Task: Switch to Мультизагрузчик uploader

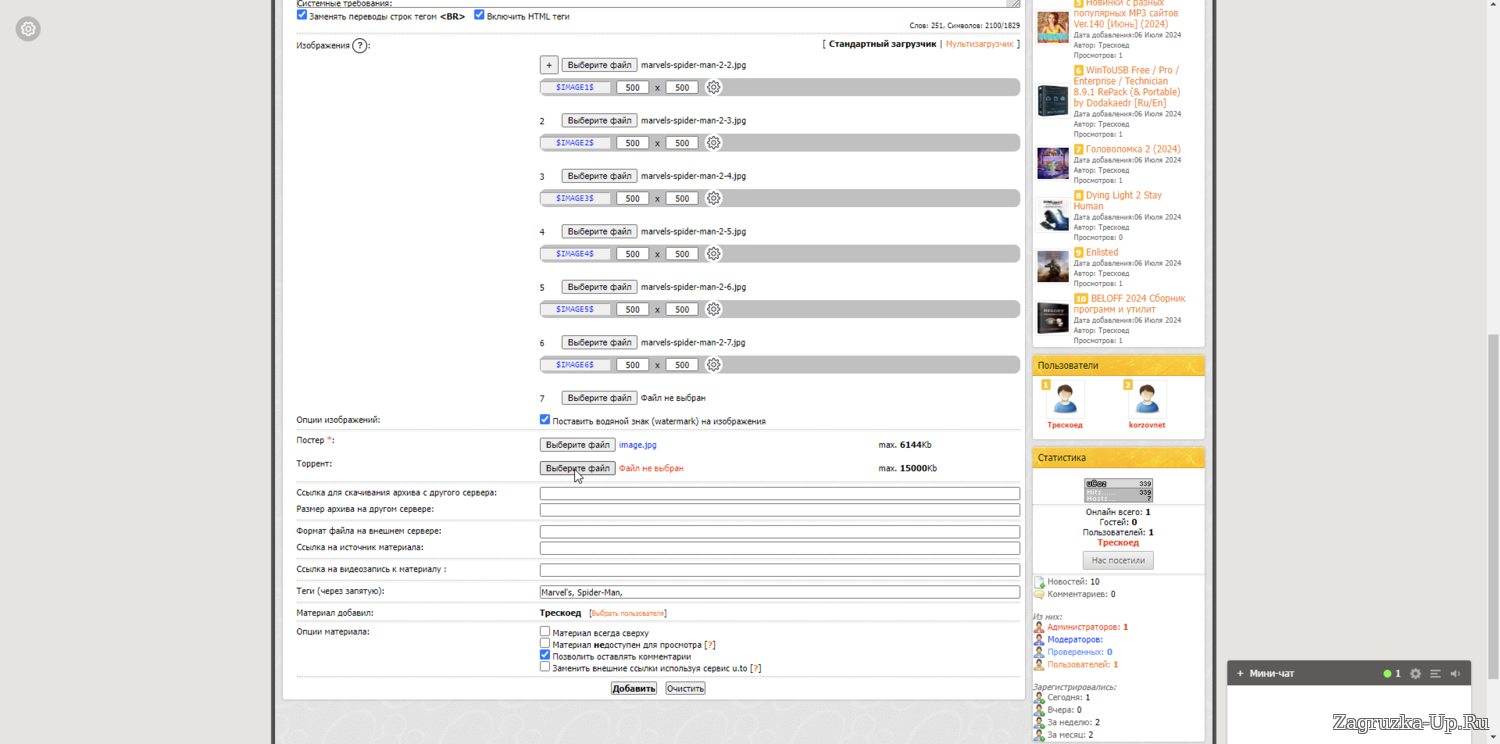Action: coord(979,44)
